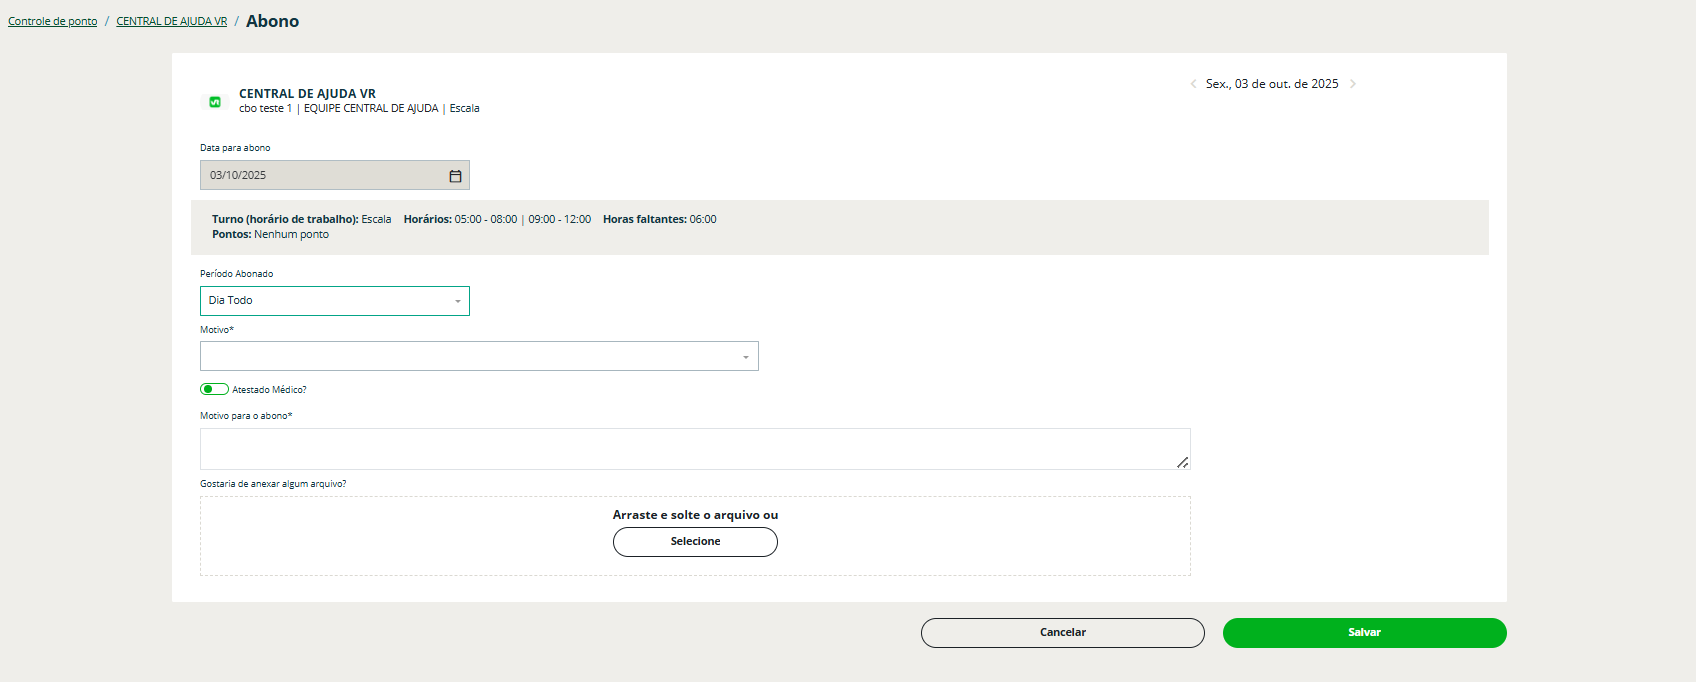Click the Abono page title
This screenshot has width=1696, height=682.
click(272, 21)
